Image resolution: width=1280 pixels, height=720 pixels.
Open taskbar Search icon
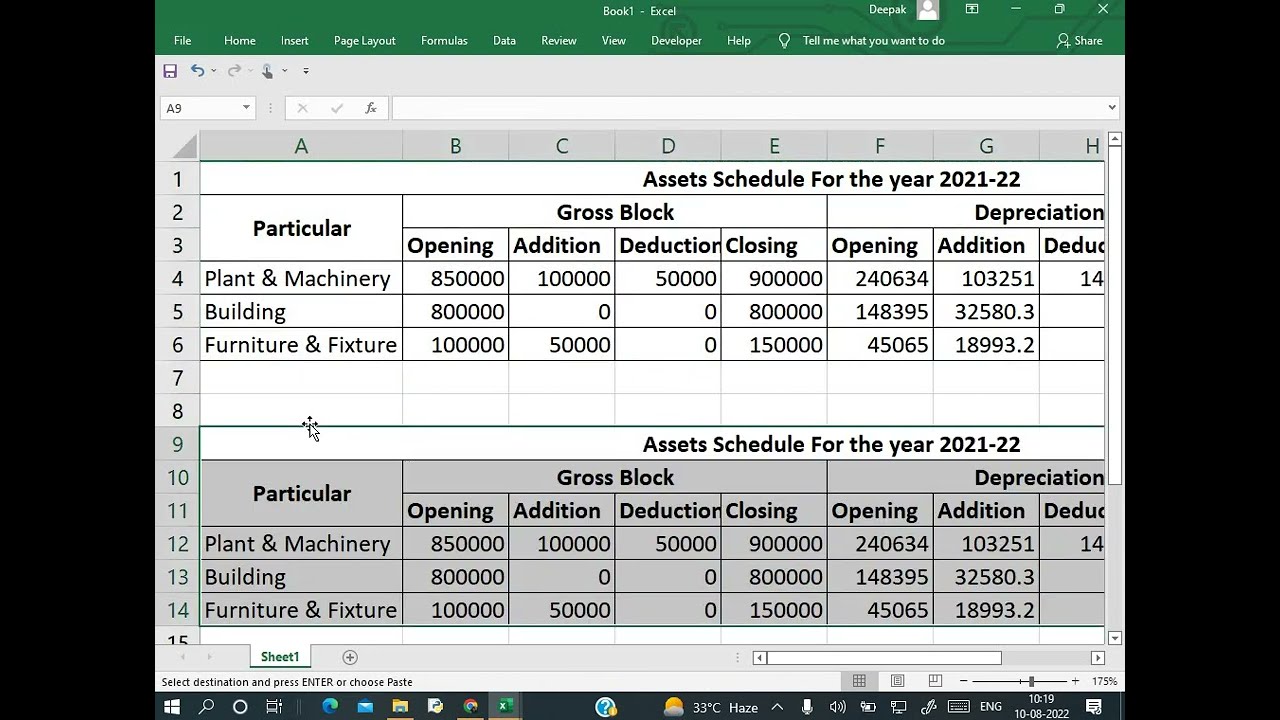click(207, 706)
